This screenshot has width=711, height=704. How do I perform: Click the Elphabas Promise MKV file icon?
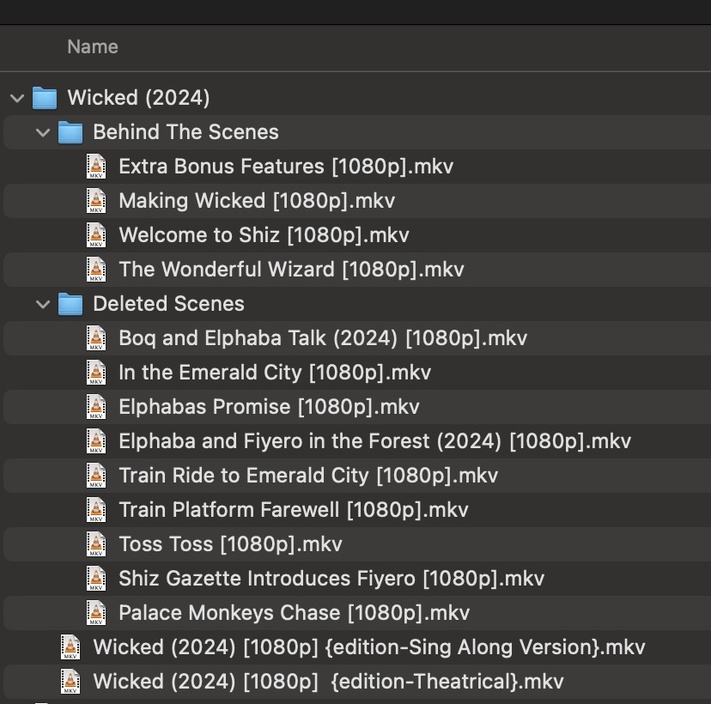click(96, 407)
